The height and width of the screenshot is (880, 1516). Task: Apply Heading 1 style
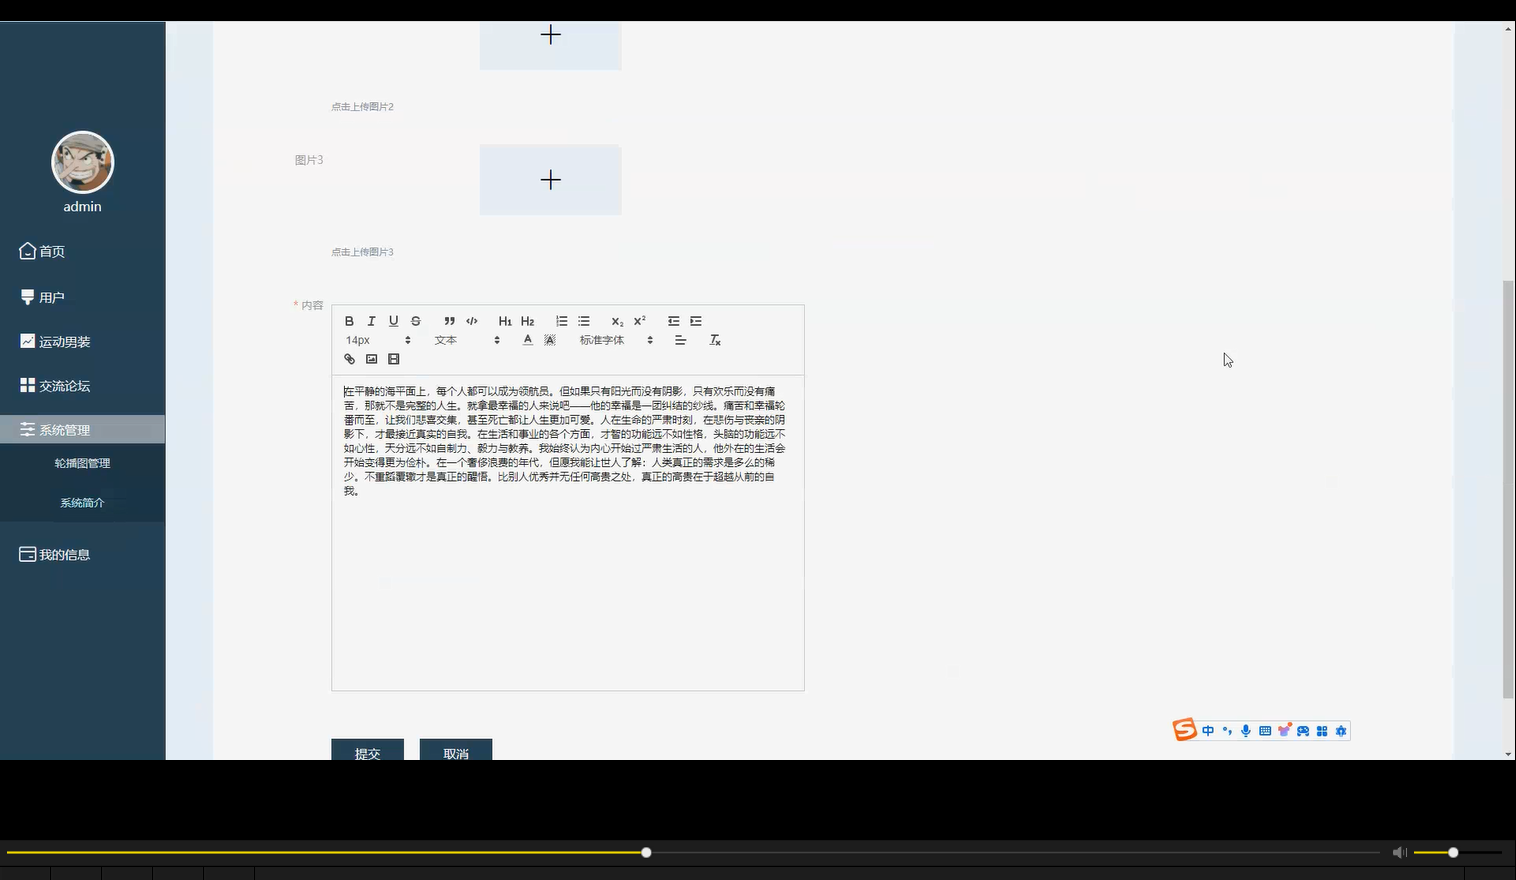coord(505,321)
